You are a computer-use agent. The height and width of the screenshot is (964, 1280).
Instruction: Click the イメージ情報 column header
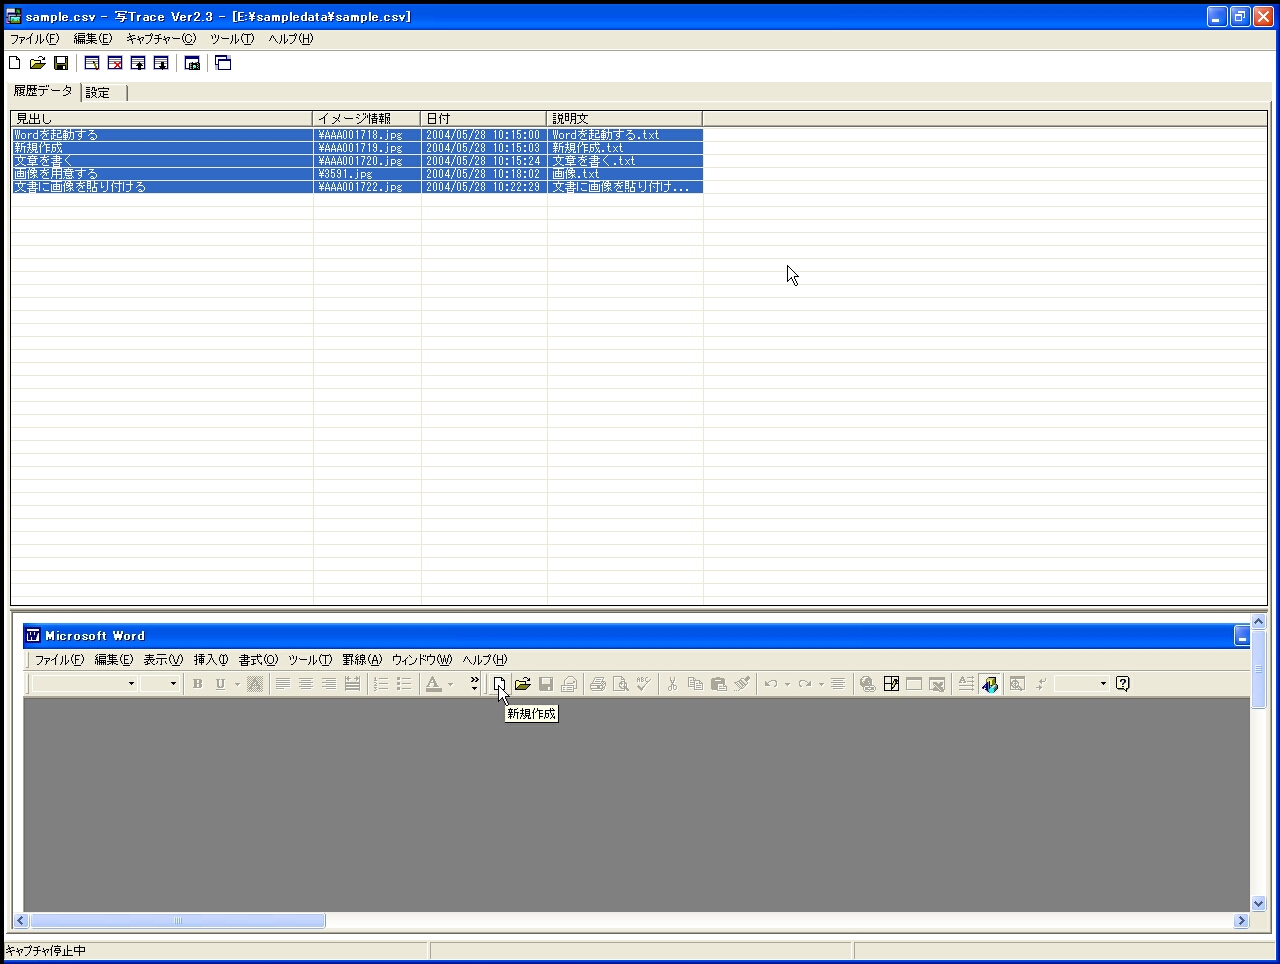point(367,118)
